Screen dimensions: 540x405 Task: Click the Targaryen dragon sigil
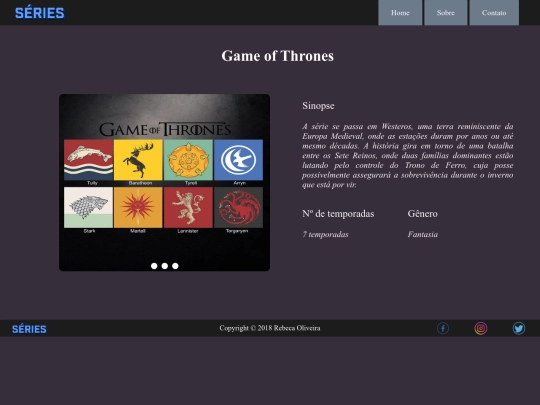coord(238,207)
